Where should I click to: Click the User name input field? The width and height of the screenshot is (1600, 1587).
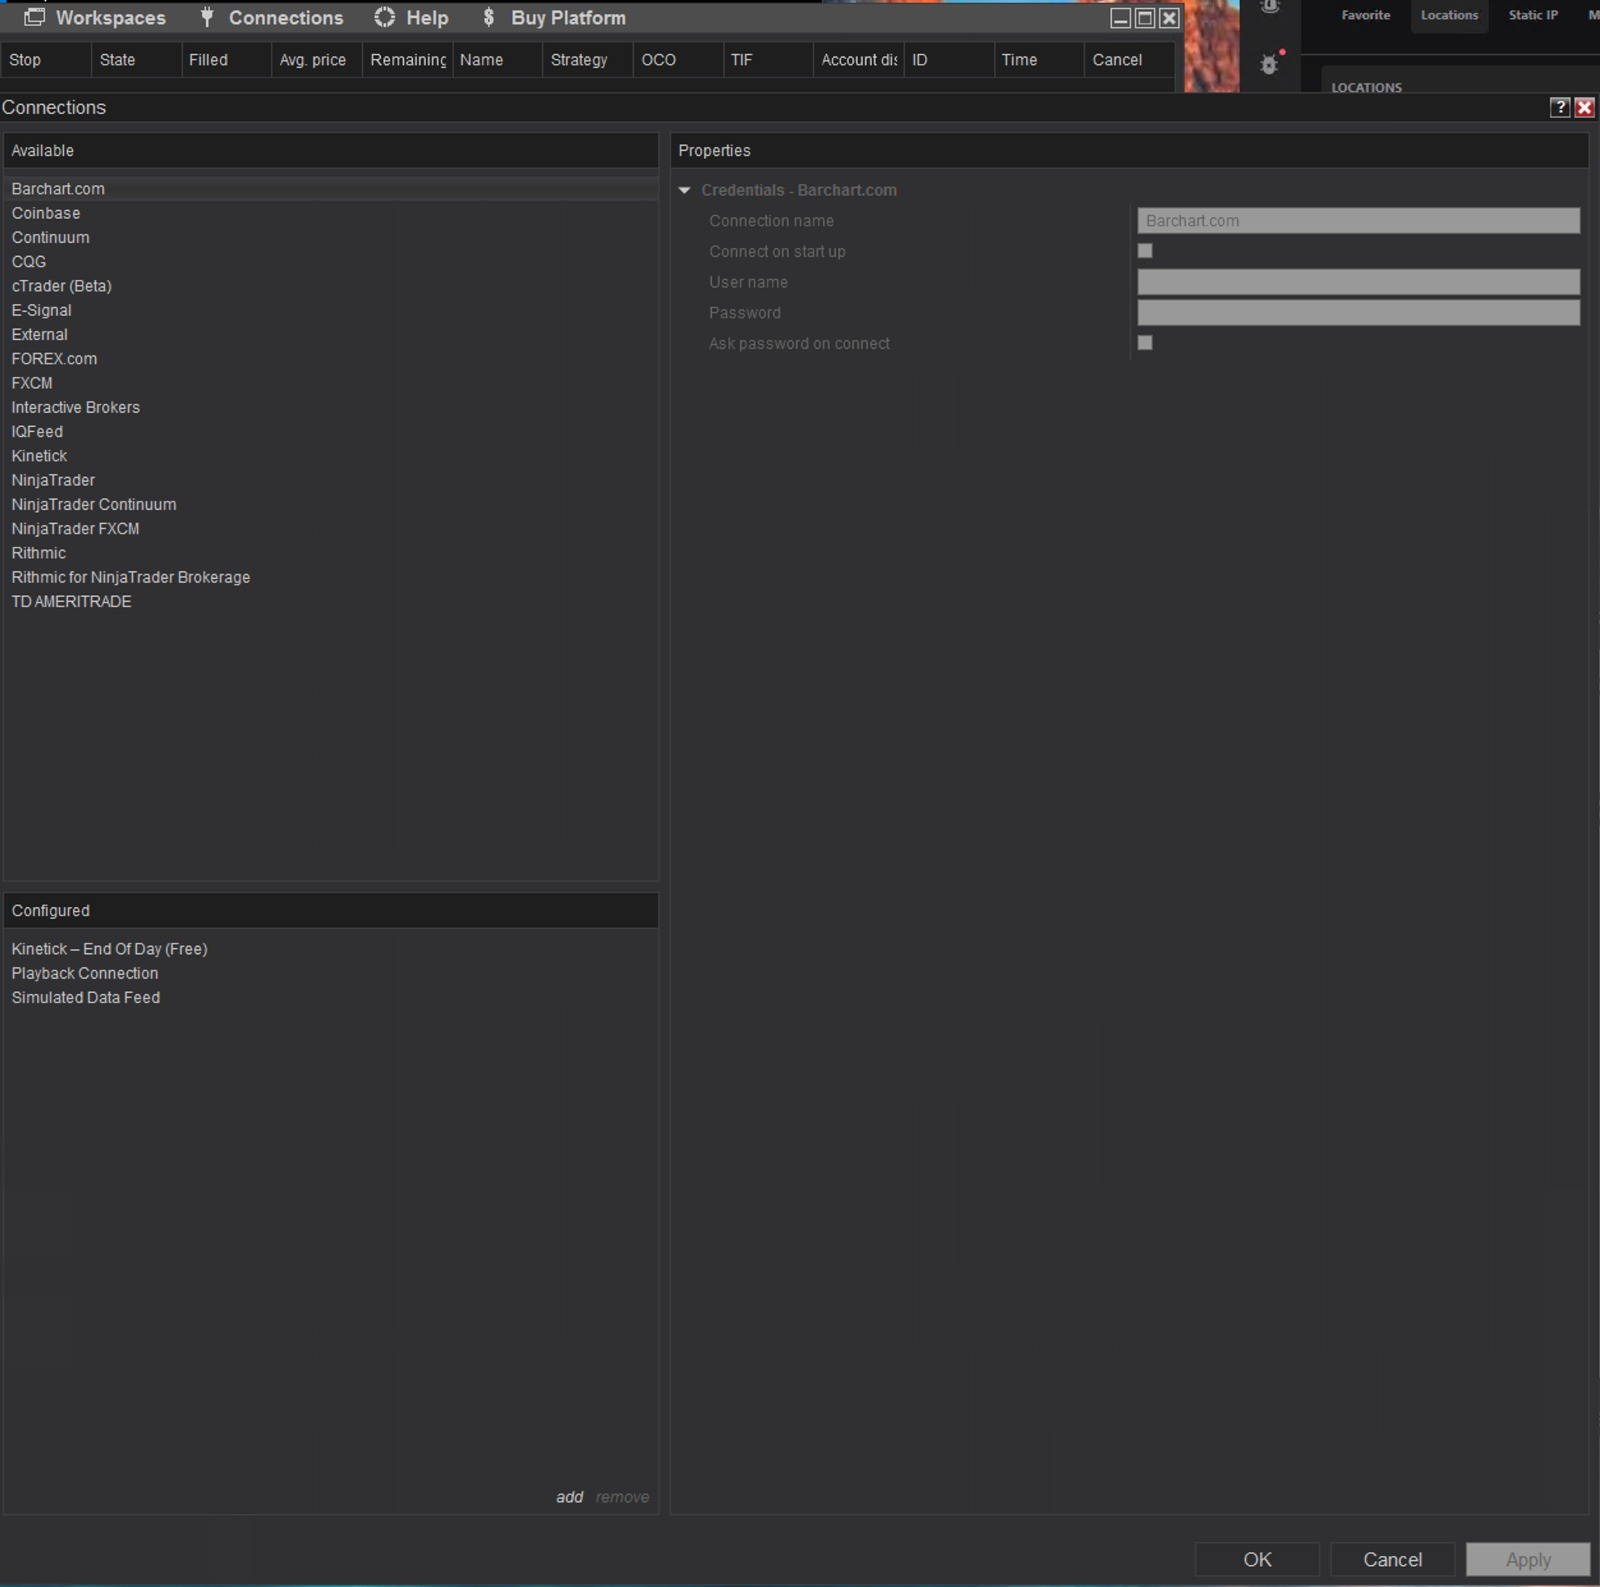point(1358,282)
